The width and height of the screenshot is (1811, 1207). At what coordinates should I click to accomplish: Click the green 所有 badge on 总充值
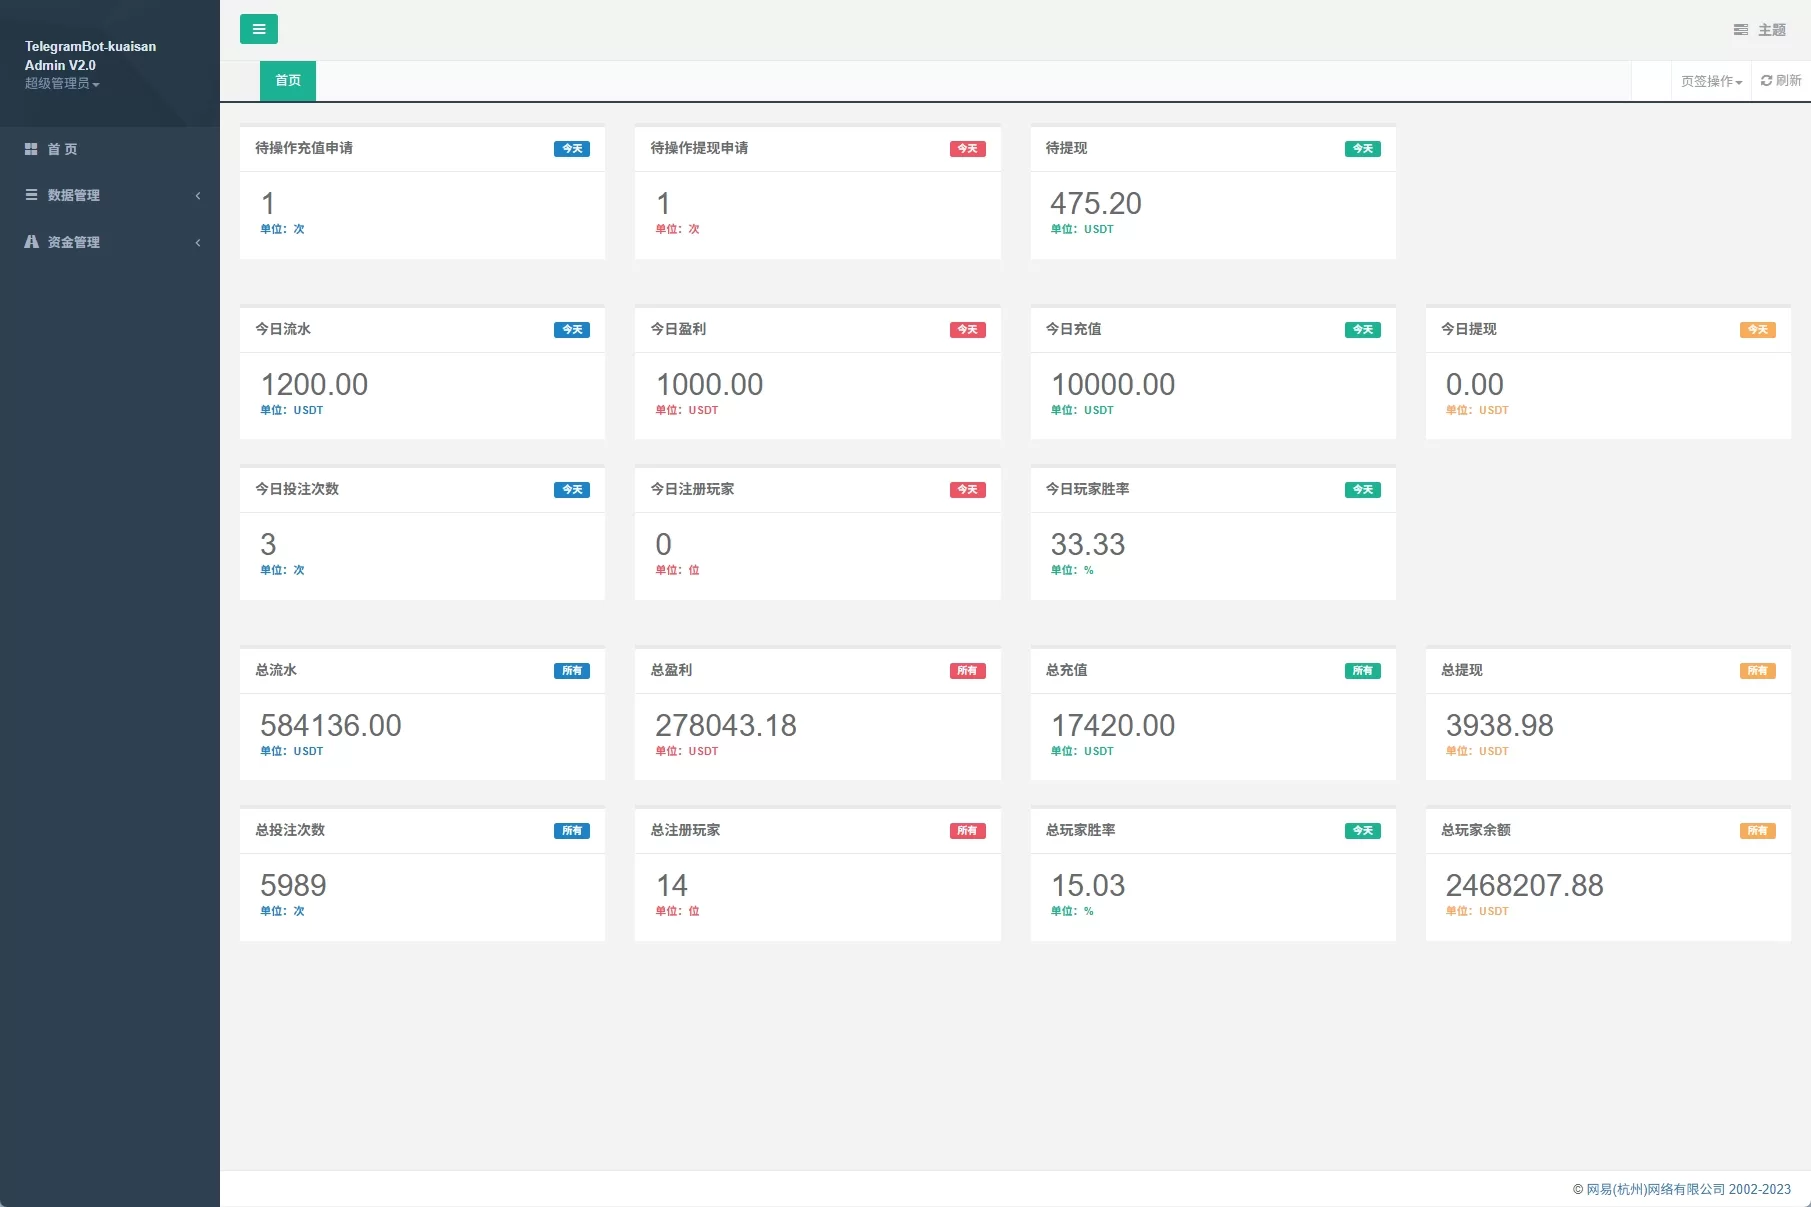pos(1362,671)
